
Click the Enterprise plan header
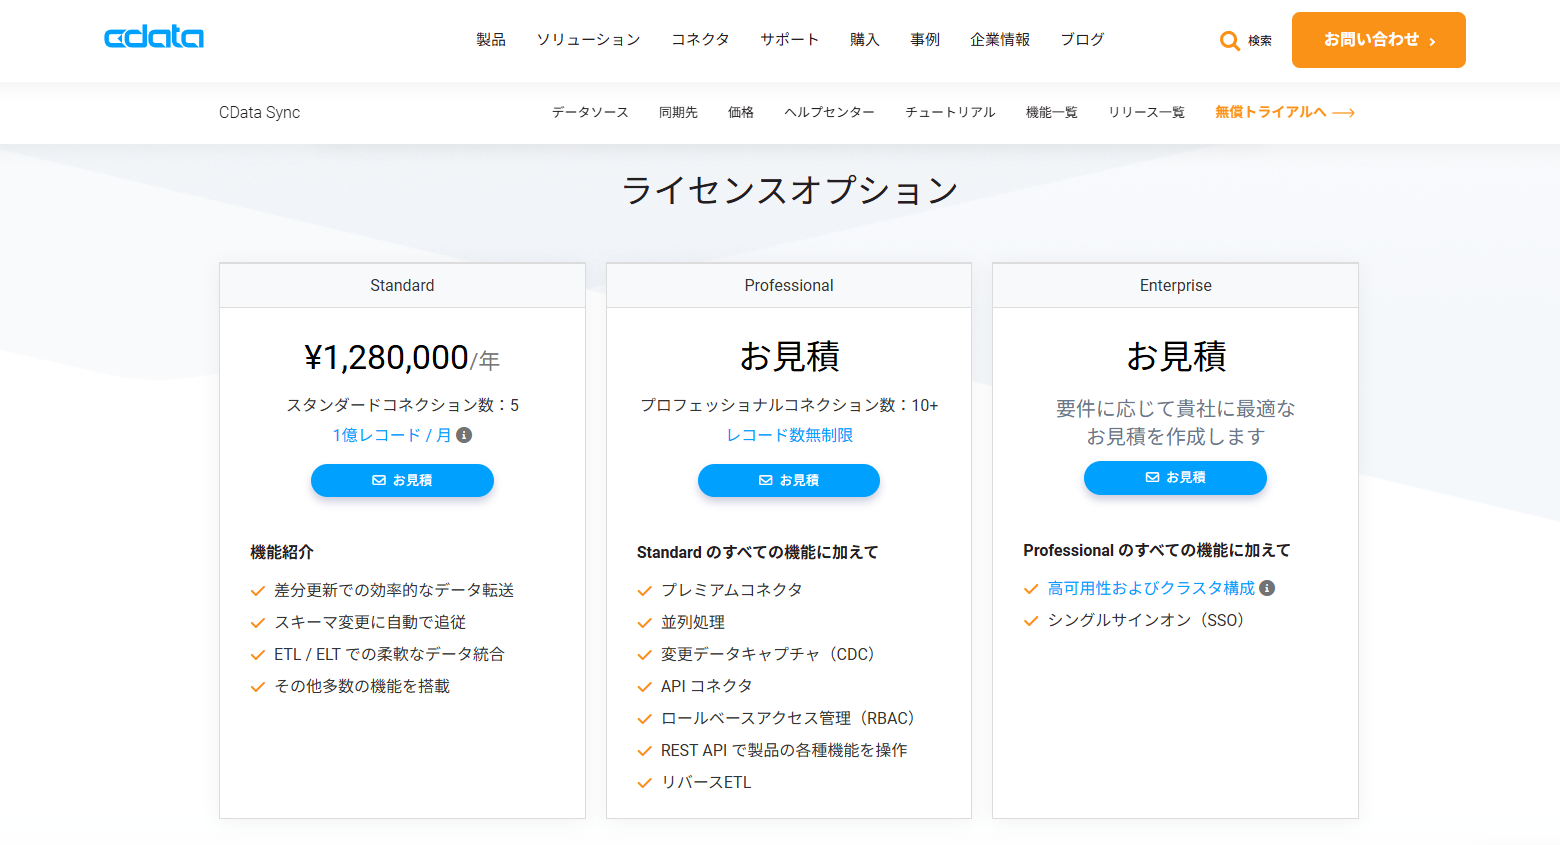[1175, 286]
